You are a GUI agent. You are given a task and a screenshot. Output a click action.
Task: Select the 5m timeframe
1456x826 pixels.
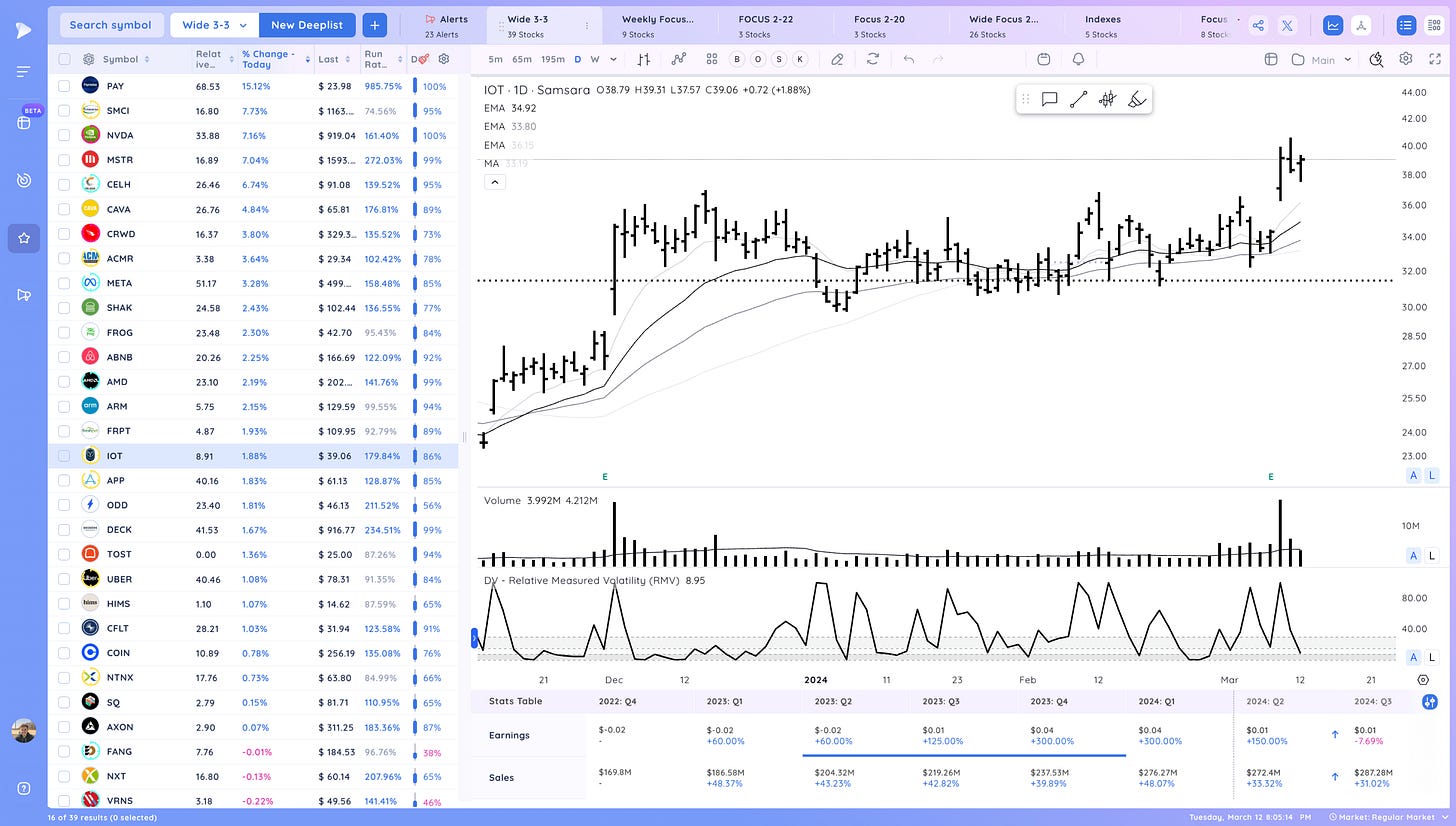495,59
